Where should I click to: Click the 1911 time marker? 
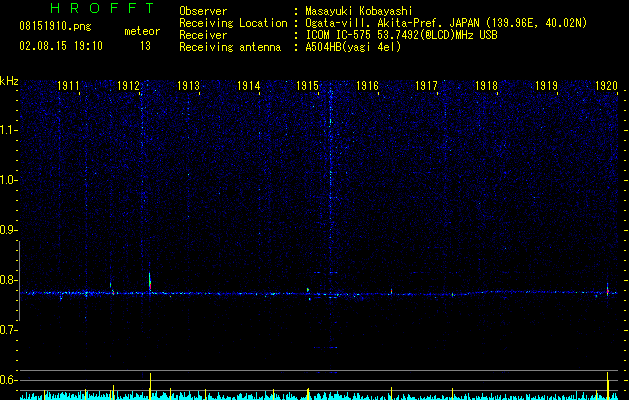point(68,86)
